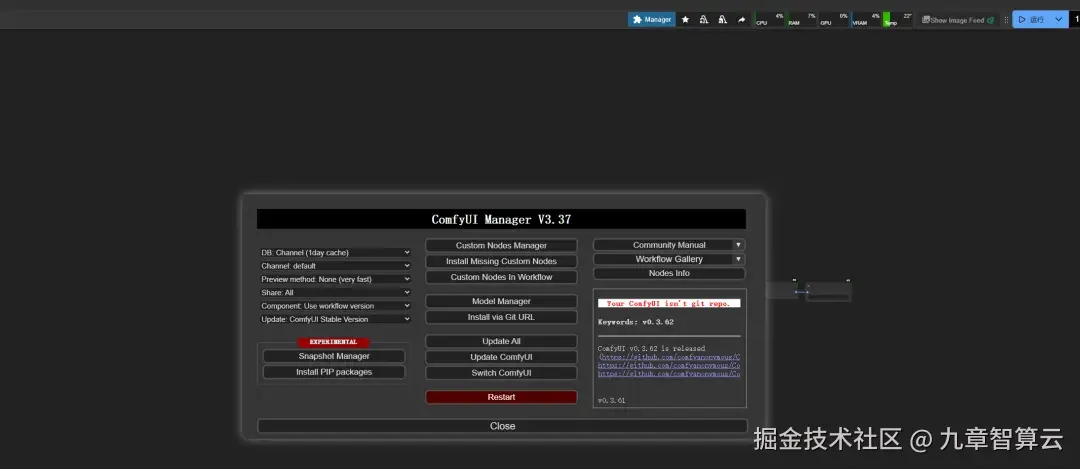Screen dimensions: 1080x469
Task: Run the workflow with blue 运行 button
Action: [x=1030, y=20]
